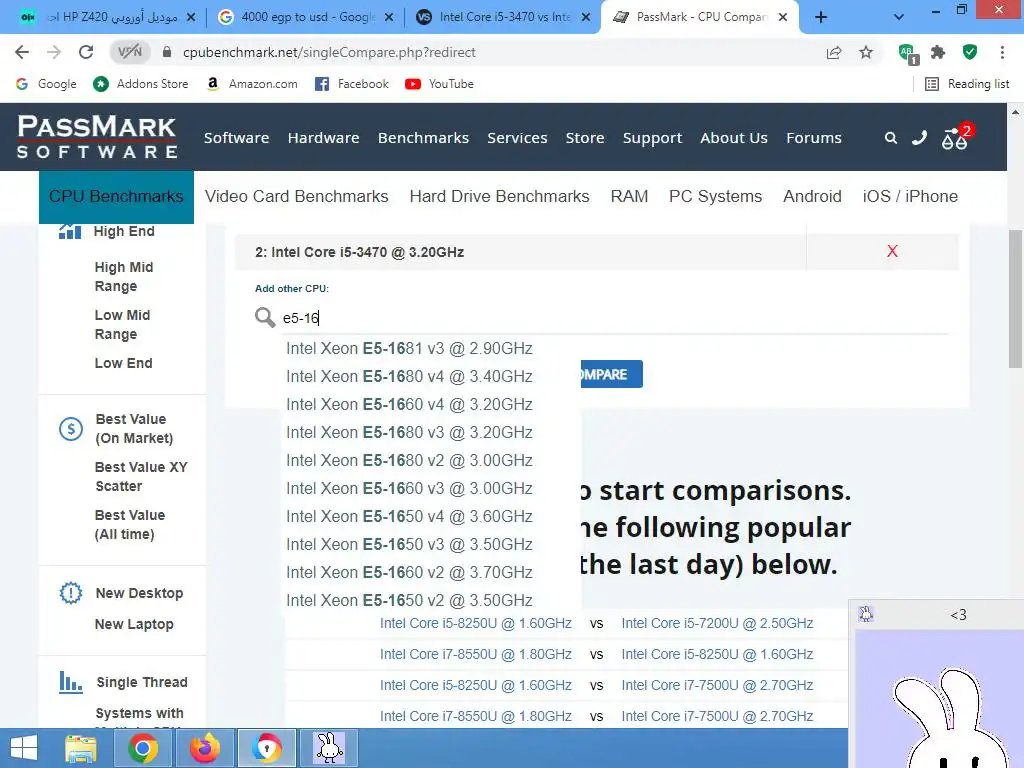The image size is (1024, 768).
Task: Close the PassMark CPU Compare tab
Action: (783, 17)
